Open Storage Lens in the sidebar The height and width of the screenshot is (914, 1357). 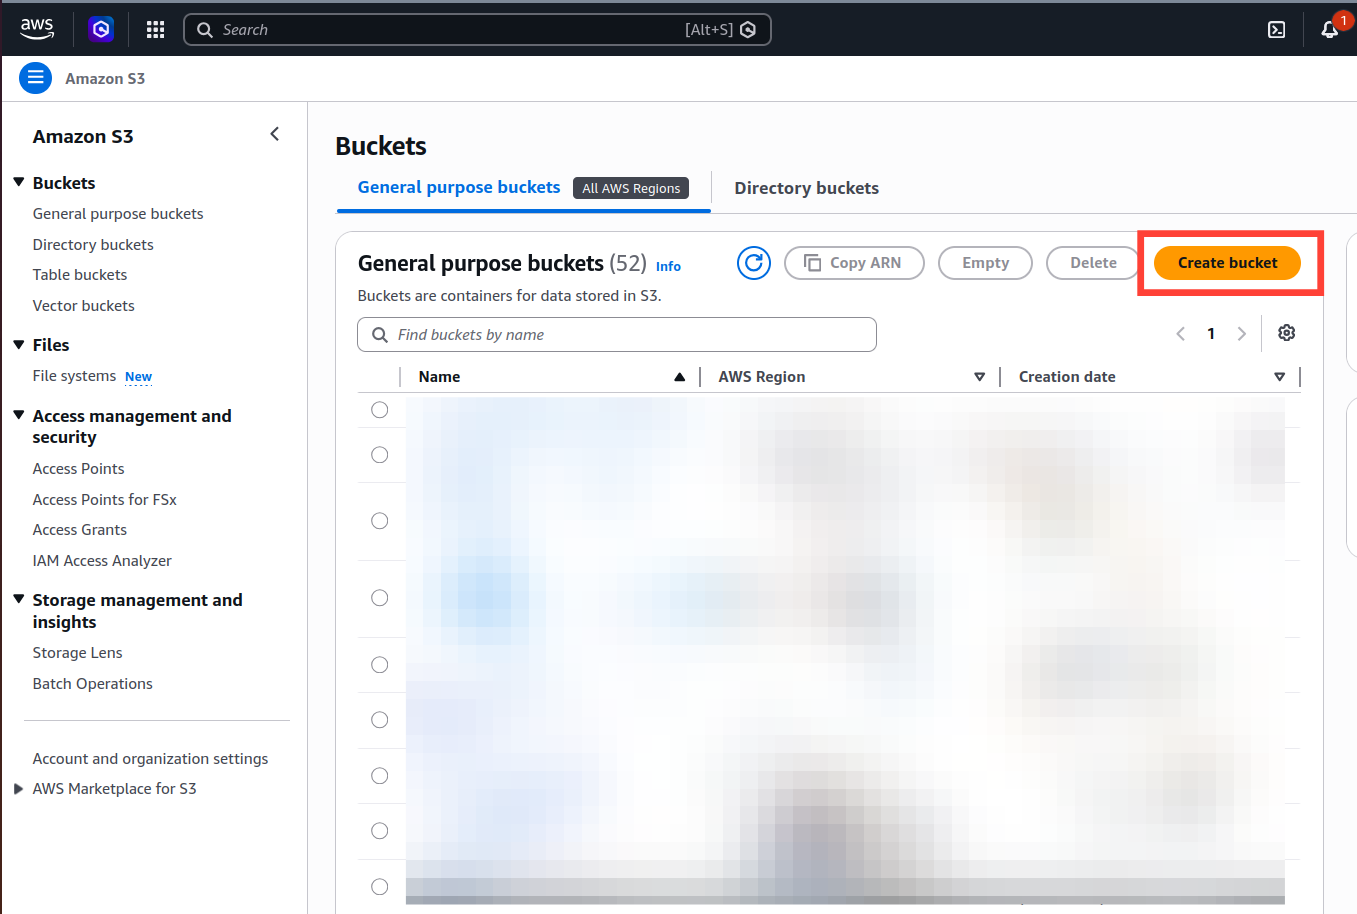click(x=77, y=653)
